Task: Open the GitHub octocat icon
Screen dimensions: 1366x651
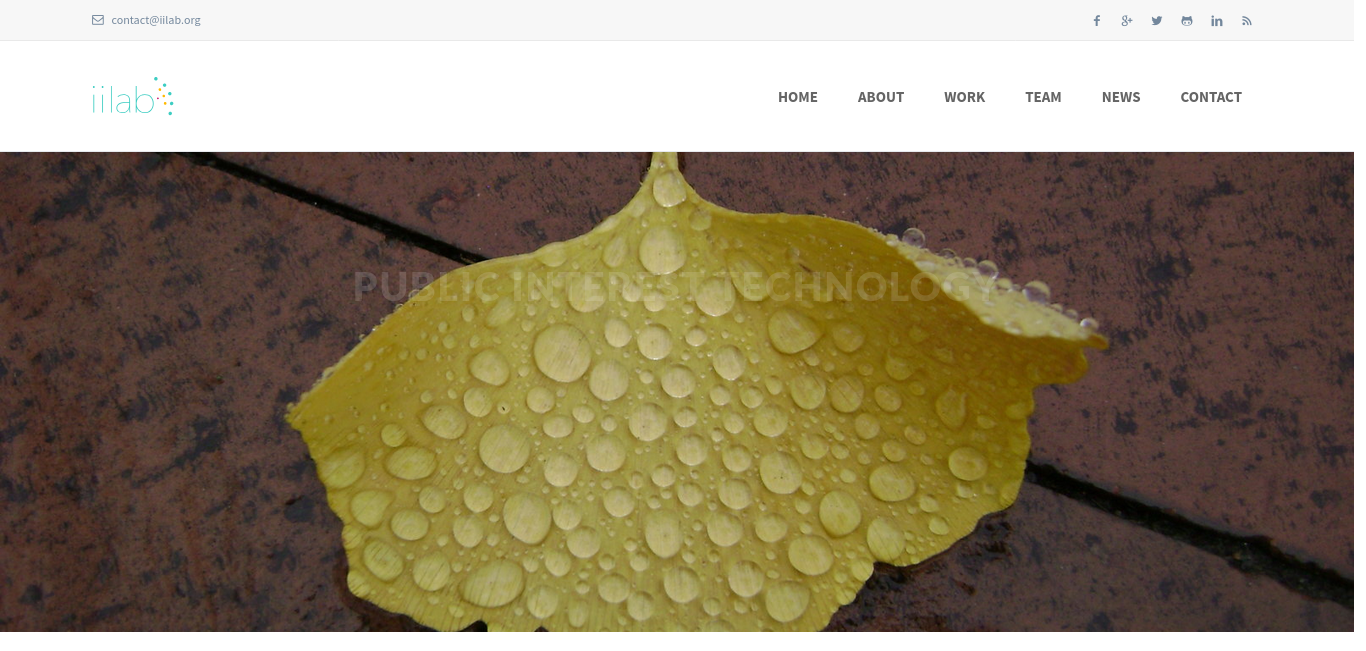Action: (x=1186, y=21)
